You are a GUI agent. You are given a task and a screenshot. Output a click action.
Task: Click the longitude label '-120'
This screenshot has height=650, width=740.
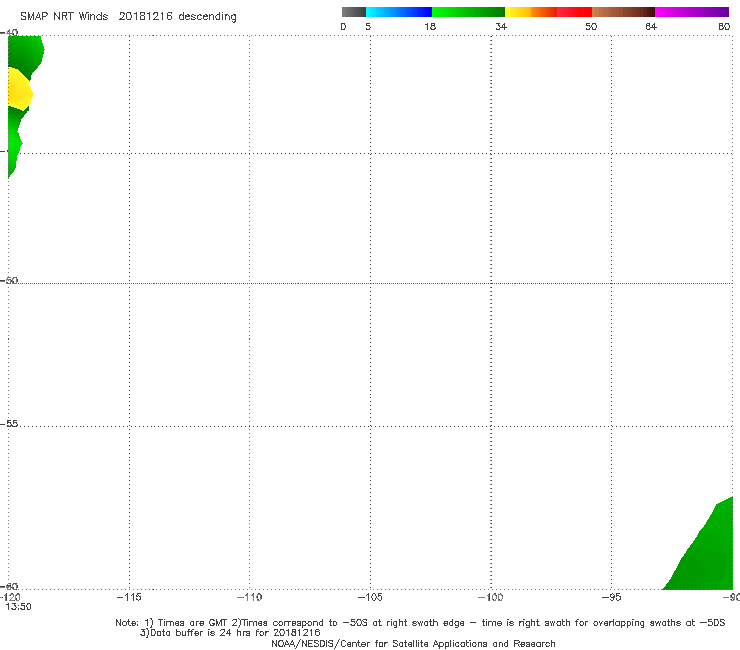10,597
